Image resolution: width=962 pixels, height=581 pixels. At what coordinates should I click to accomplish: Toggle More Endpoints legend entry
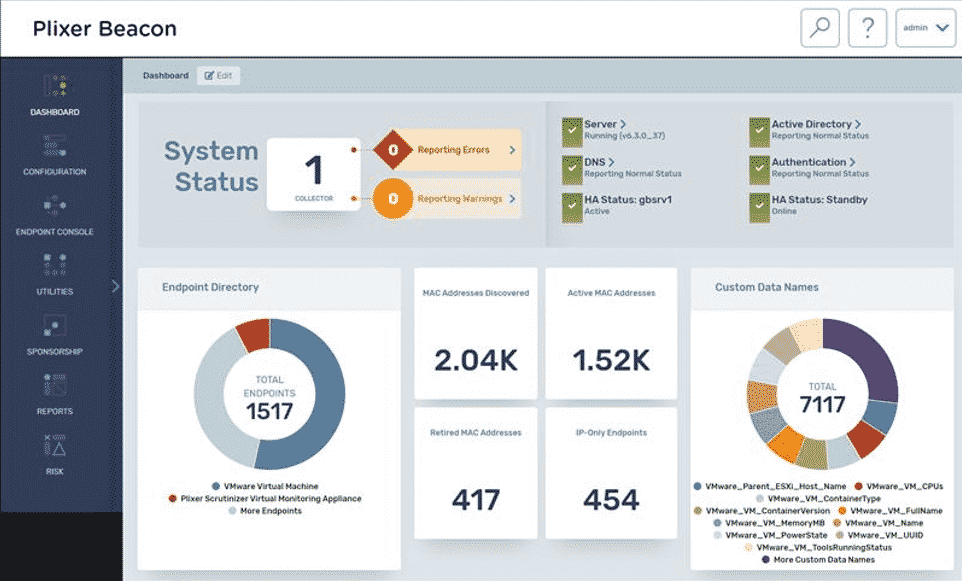265,510
